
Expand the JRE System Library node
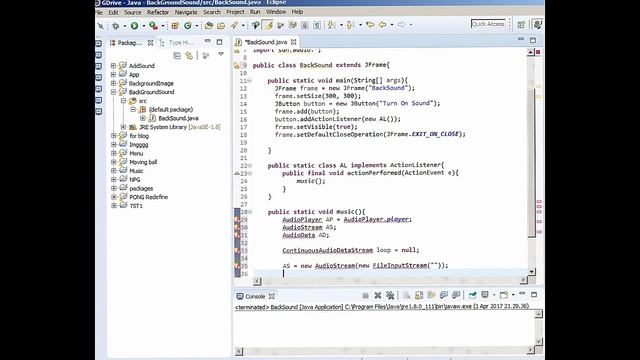pos(123,127)
